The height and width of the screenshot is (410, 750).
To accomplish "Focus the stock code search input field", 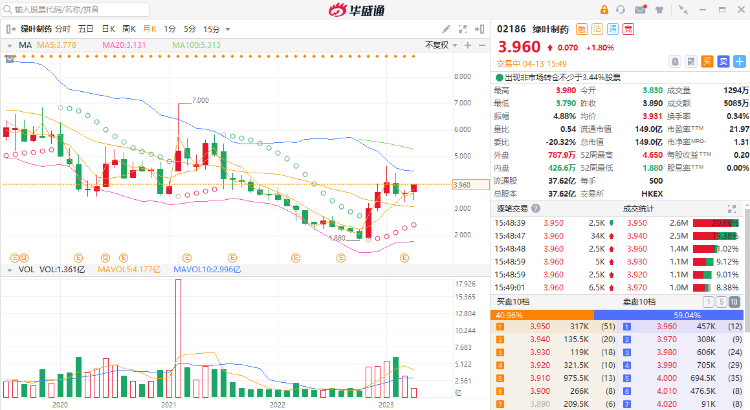I will click(76, 10).
